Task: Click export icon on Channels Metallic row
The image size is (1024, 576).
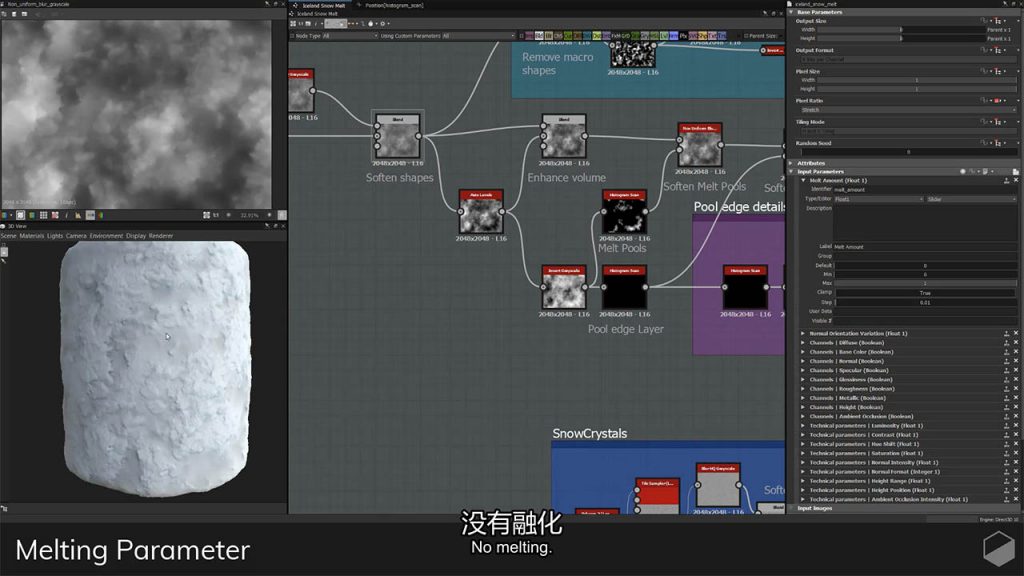Action: coord(1006,398)
